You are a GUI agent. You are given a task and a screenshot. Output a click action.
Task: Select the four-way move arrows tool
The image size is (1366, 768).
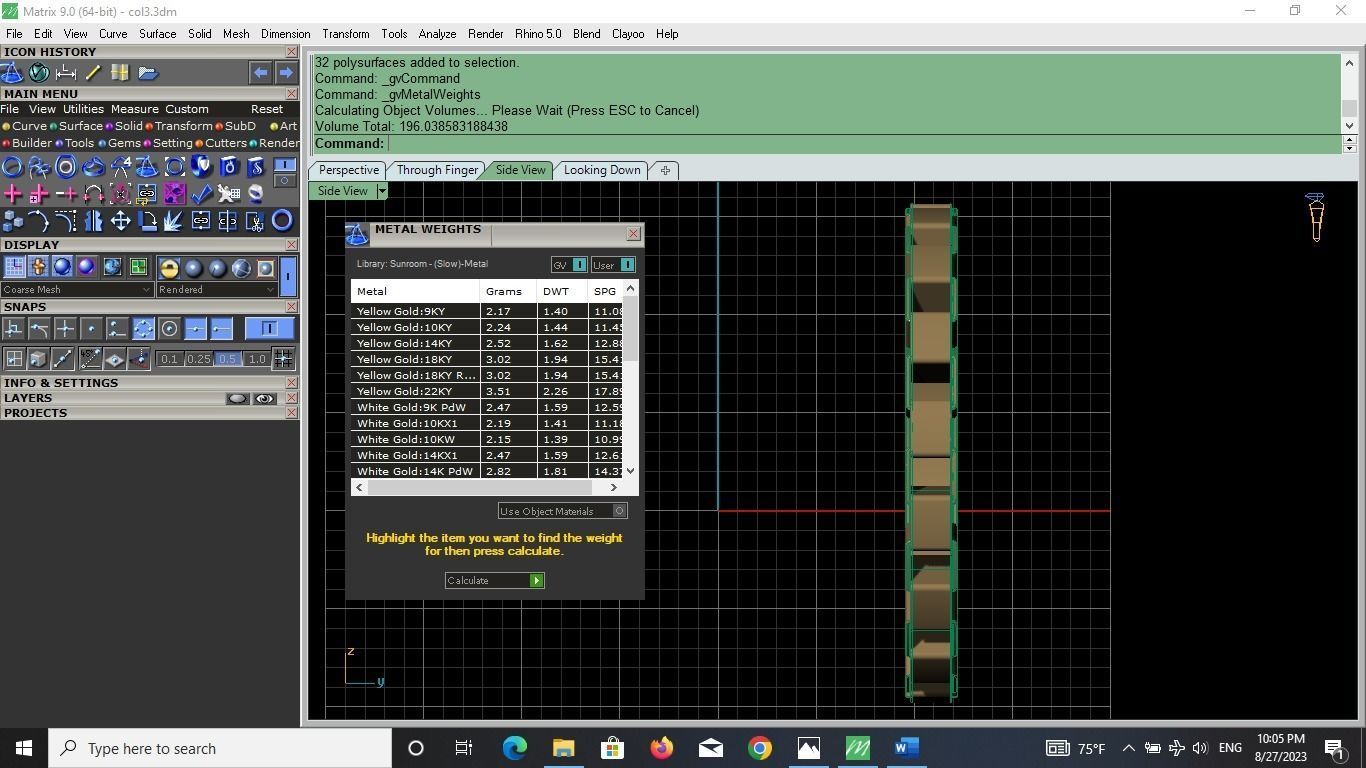(x=120, y=220)
